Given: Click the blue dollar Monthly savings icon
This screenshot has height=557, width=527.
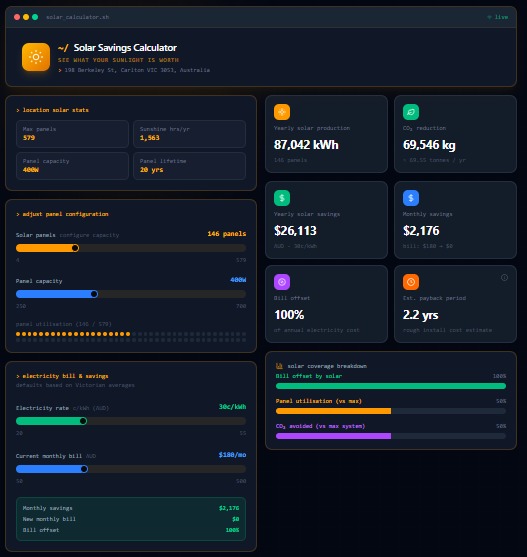Looking at the screenshot, I should point(411,198).
